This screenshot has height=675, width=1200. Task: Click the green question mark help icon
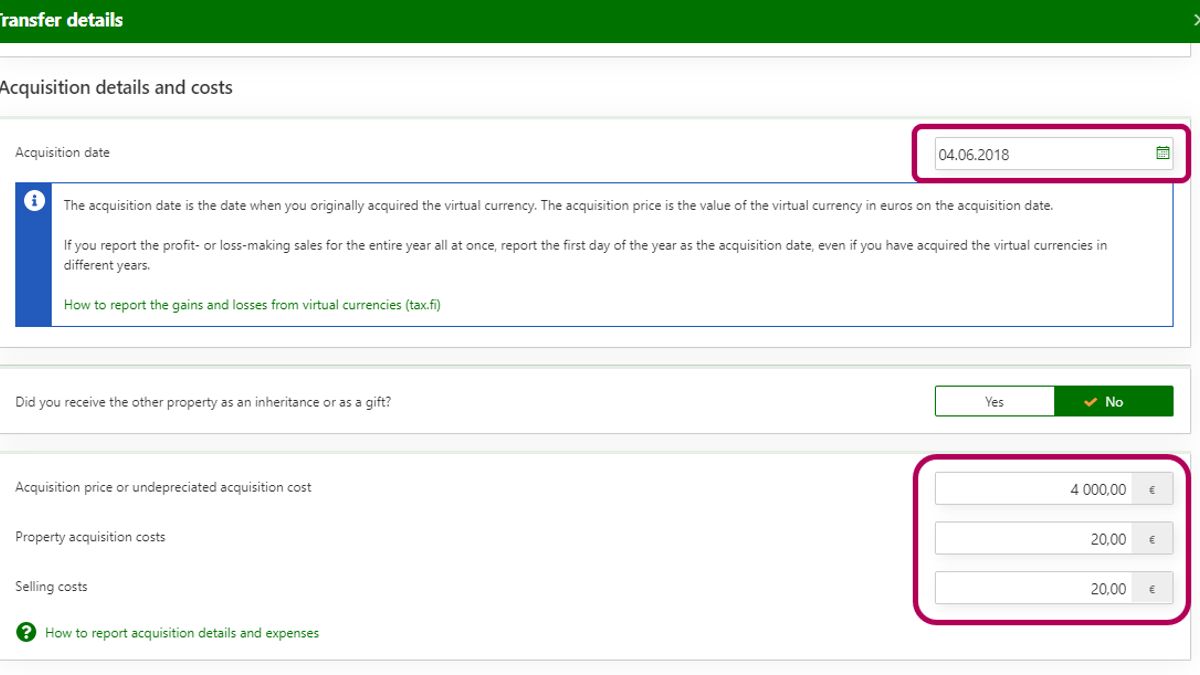point(26,632)
